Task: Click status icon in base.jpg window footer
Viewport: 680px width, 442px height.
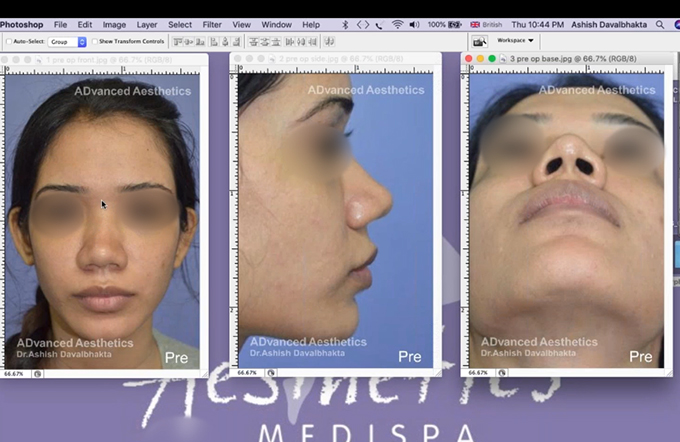Action: [502, 373]
